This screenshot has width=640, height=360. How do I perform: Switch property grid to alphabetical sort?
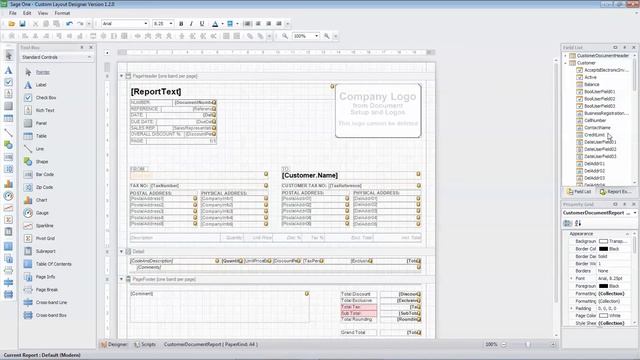pos(578,223)
